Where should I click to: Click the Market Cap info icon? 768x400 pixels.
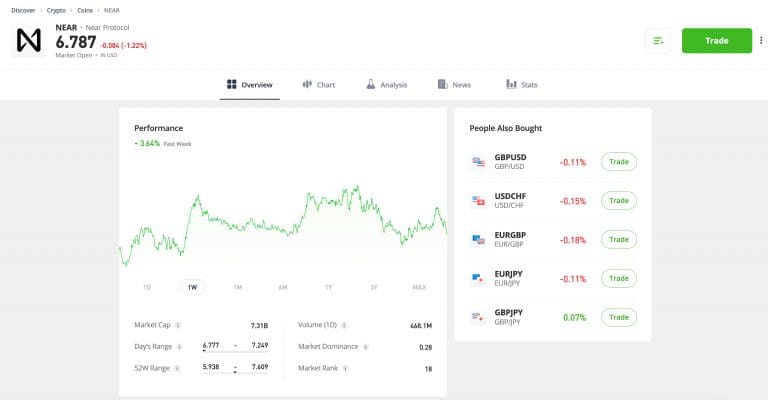178,325
